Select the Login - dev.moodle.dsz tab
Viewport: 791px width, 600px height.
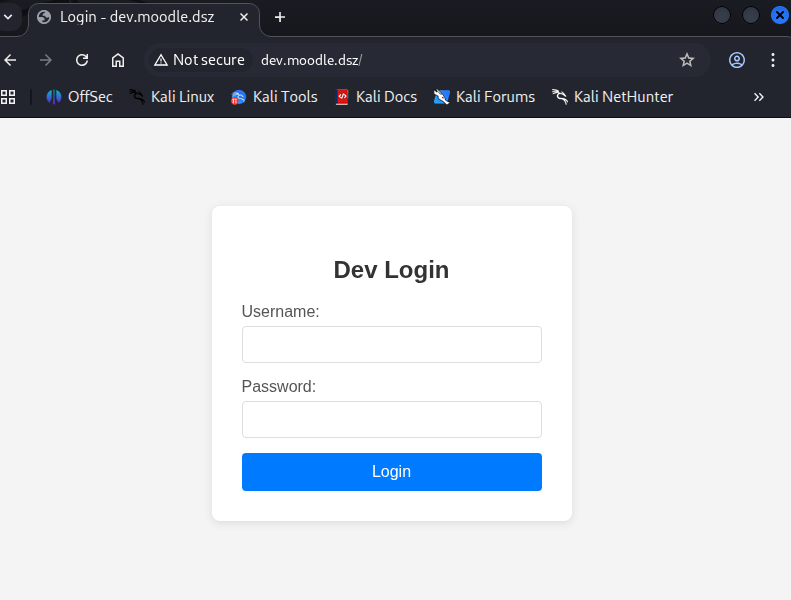[x=135, y=17]
